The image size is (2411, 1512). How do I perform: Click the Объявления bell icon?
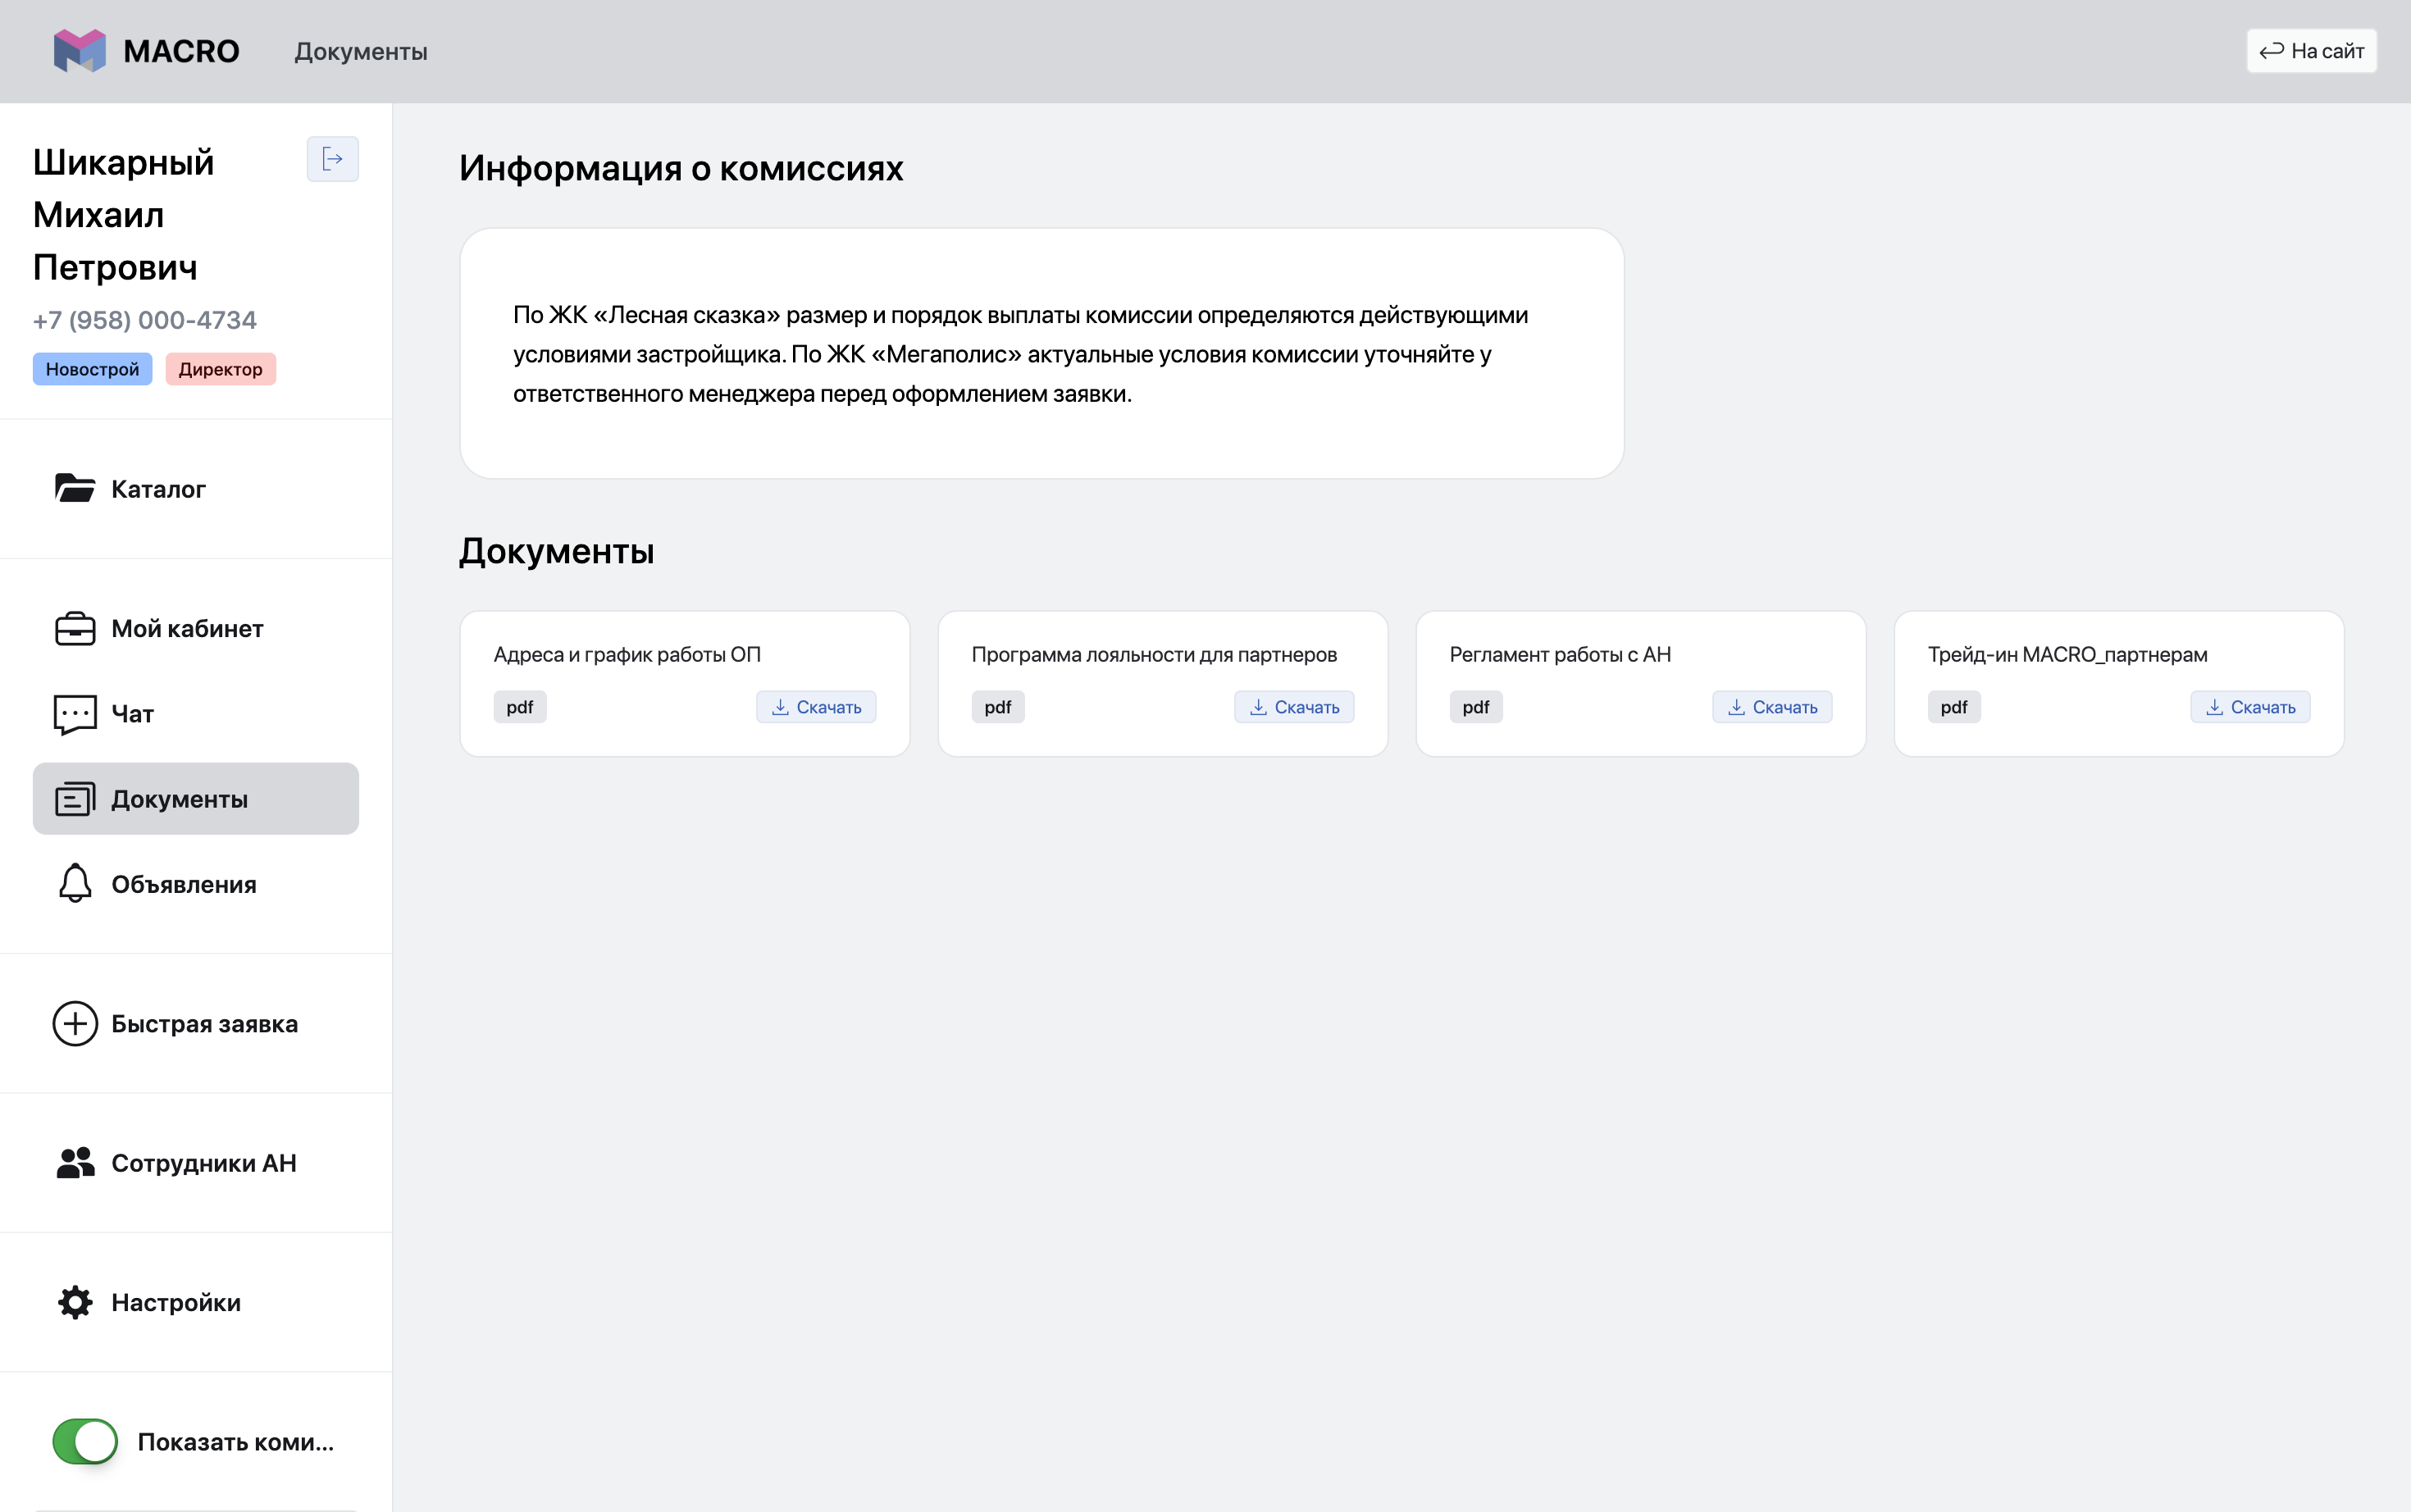point(75,884)
